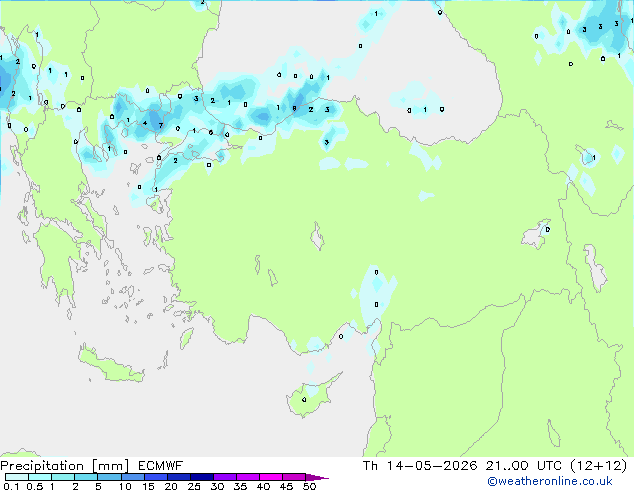Pick the purple legend swatch between 30 and 35
The height and width of the screenshot is (490, 634).
[224, 477]
